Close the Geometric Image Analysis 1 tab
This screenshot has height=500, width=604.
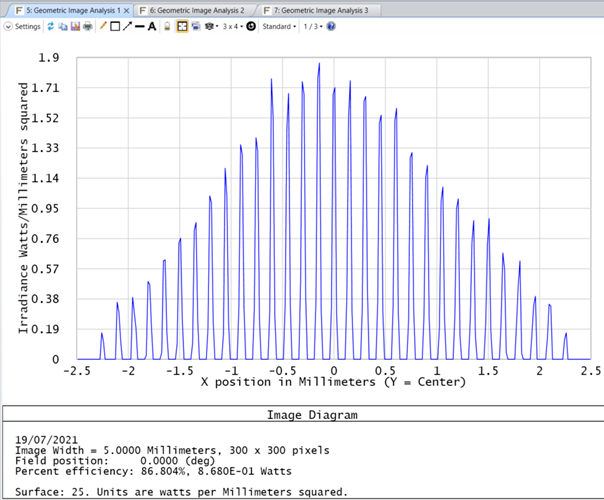pos(126,9)
